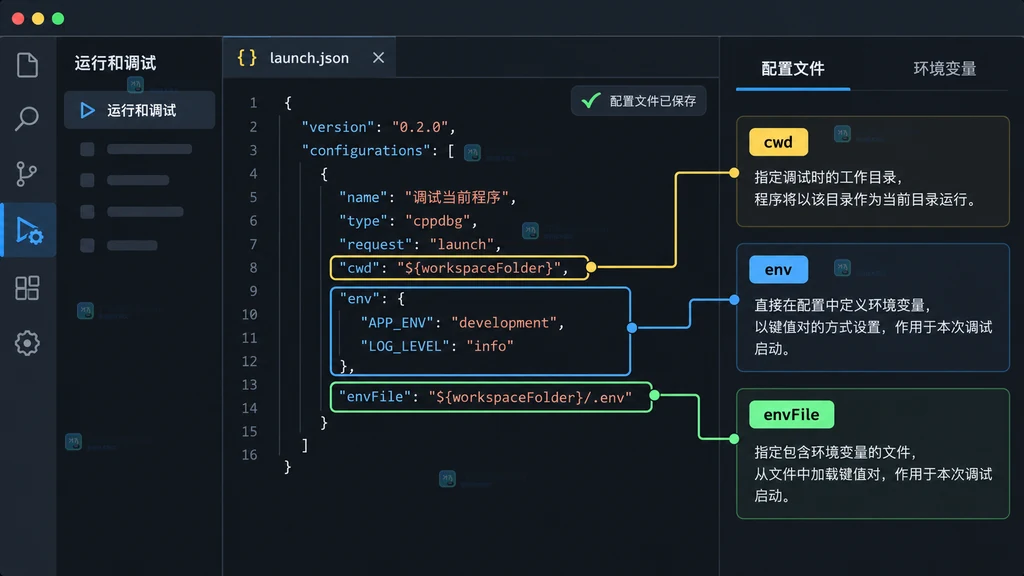This screenshot has width=1024, height=576.
Task: Click the "LOG_LEVEL": "info" line
Action: pyautogui.click(x=437, y=346)
